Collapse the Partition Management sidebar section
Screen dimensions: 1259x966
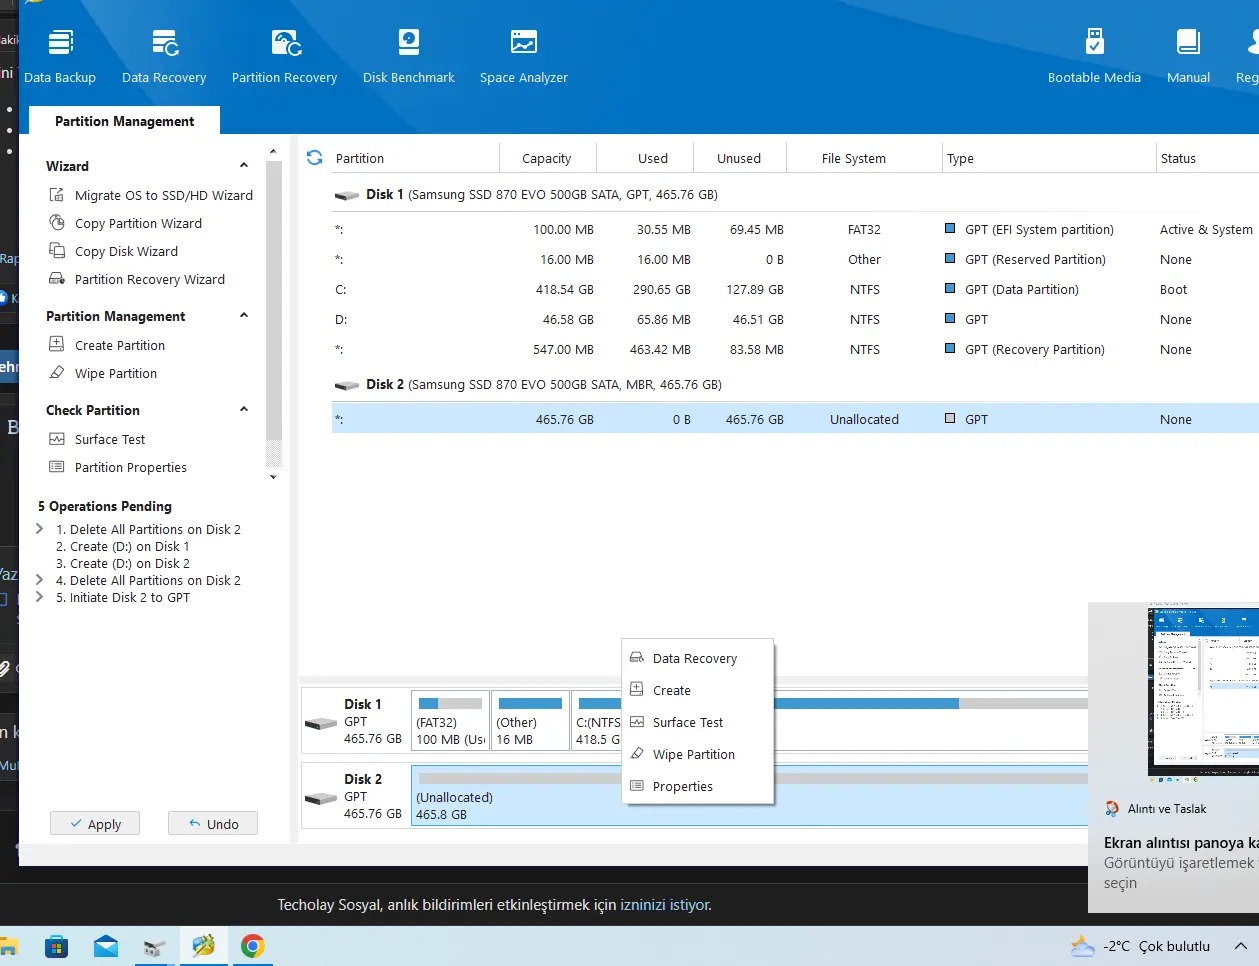click(244, 316)
